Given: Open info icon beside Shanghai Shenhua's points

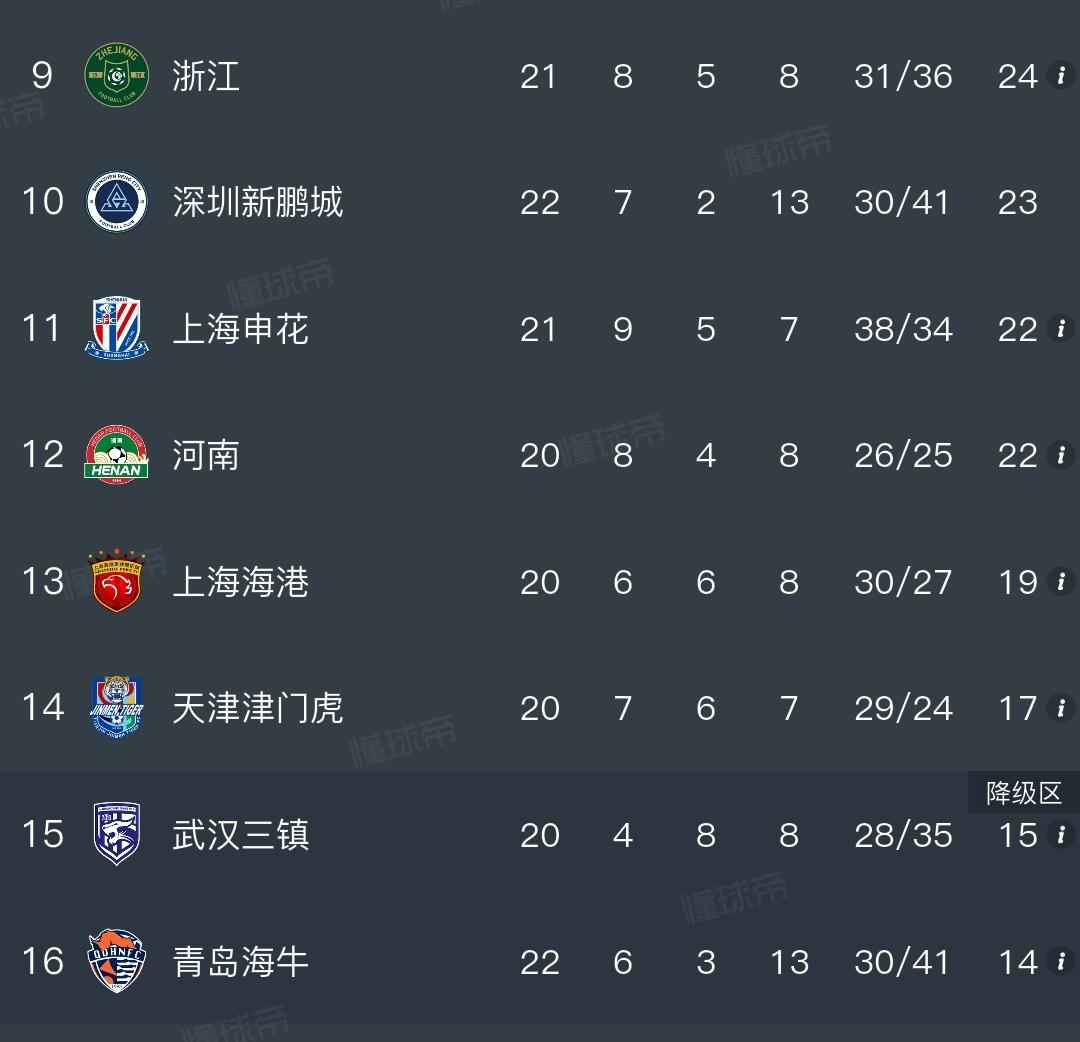Looking at the screenshot, I should click(x=1061, y=329).
